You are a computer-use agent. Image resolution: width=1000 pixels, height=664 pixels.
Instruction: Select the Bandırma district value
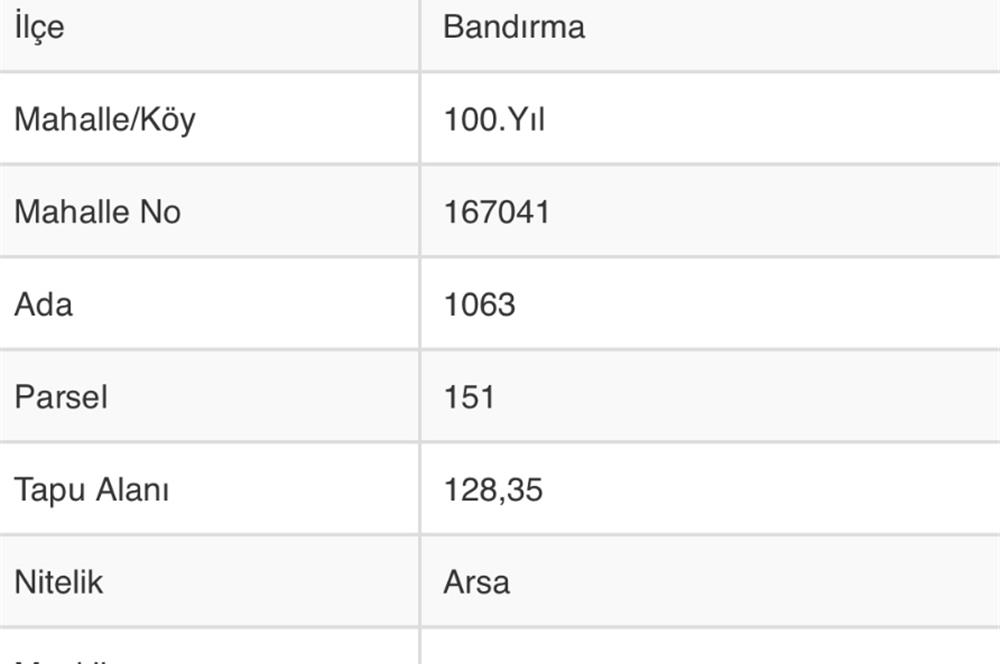pos(514,27)
